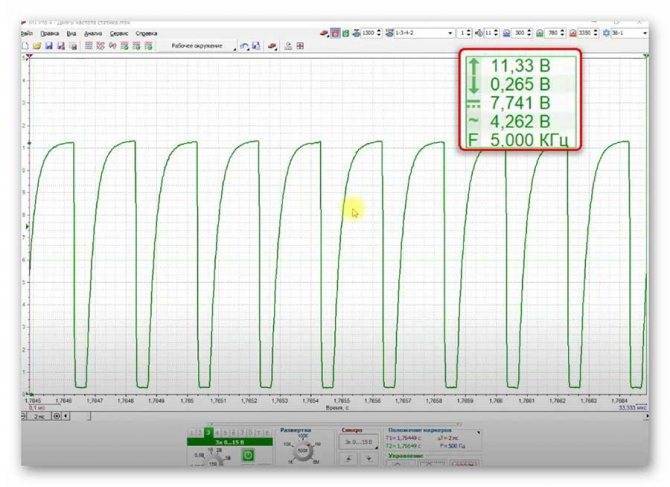Image resolution: width=670 pixels, height=487 pixels.
Task: Toggle channel 4 button next to channel 3
Action: click(x=217, y=433)
